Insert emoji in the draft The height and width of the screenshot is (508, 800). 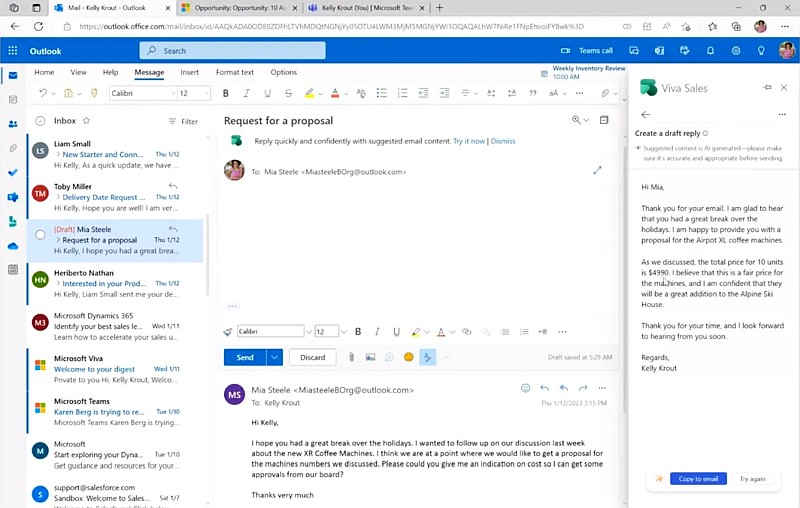click(x=409, y=357)
